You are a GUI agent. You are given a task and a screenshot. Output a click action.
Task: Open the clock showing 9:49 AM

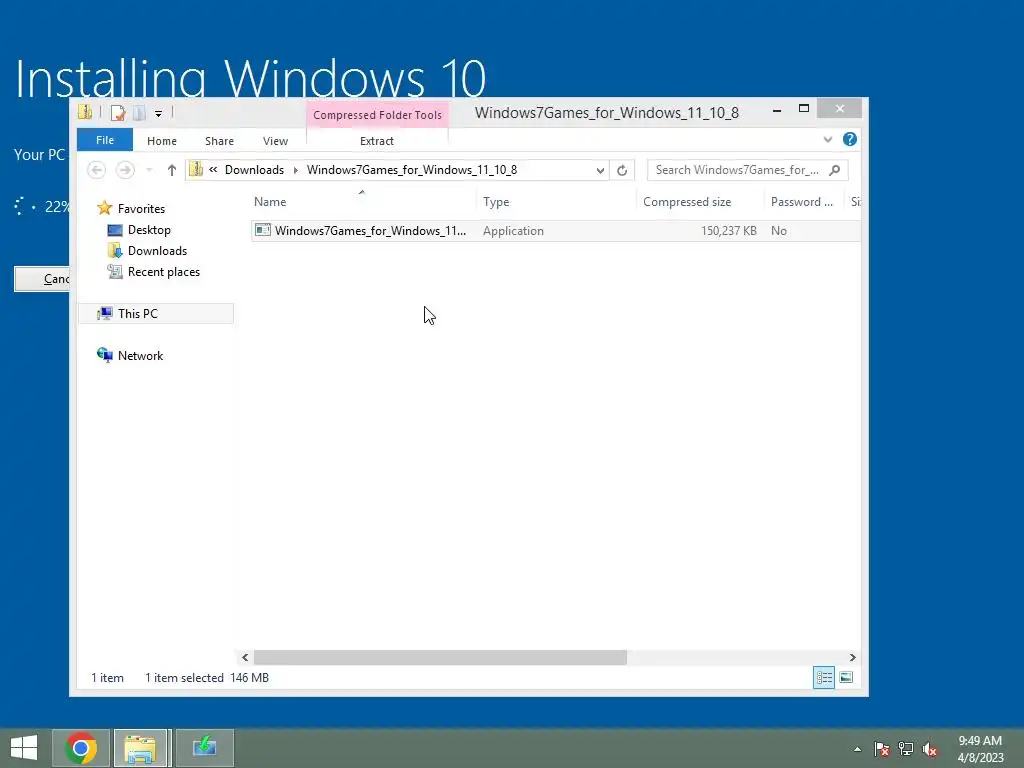point(980,749)
